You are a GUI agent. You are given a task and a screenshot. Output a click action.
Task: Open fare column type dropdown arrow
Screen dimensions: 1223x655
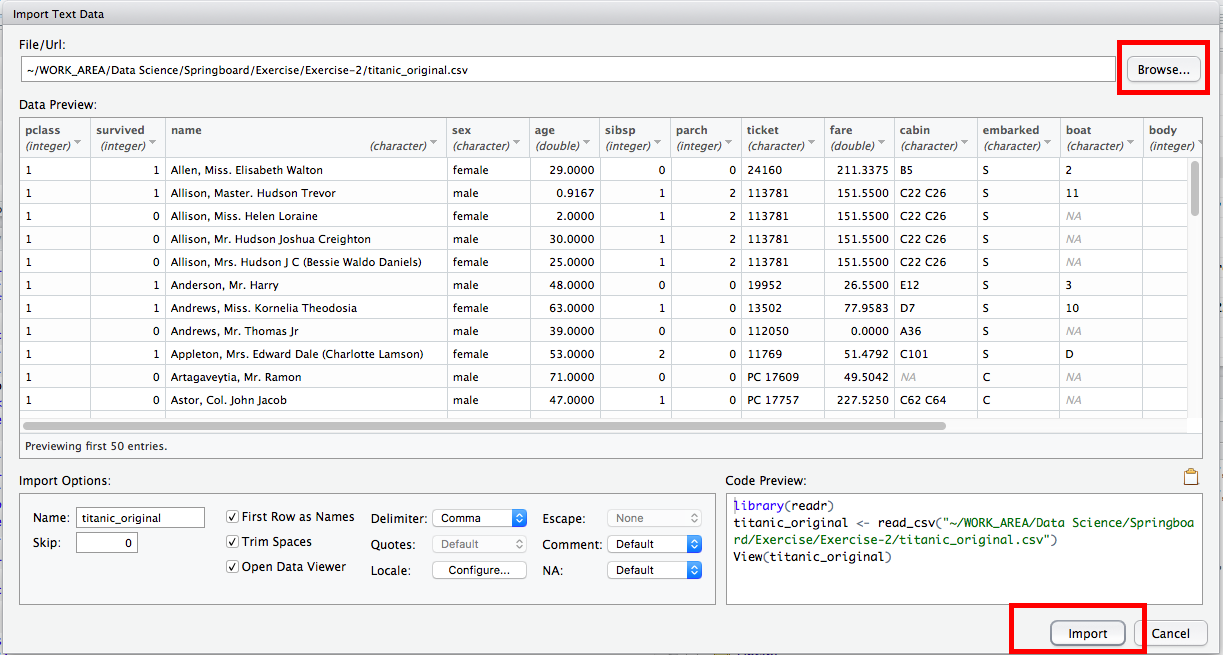pos(882,144)
